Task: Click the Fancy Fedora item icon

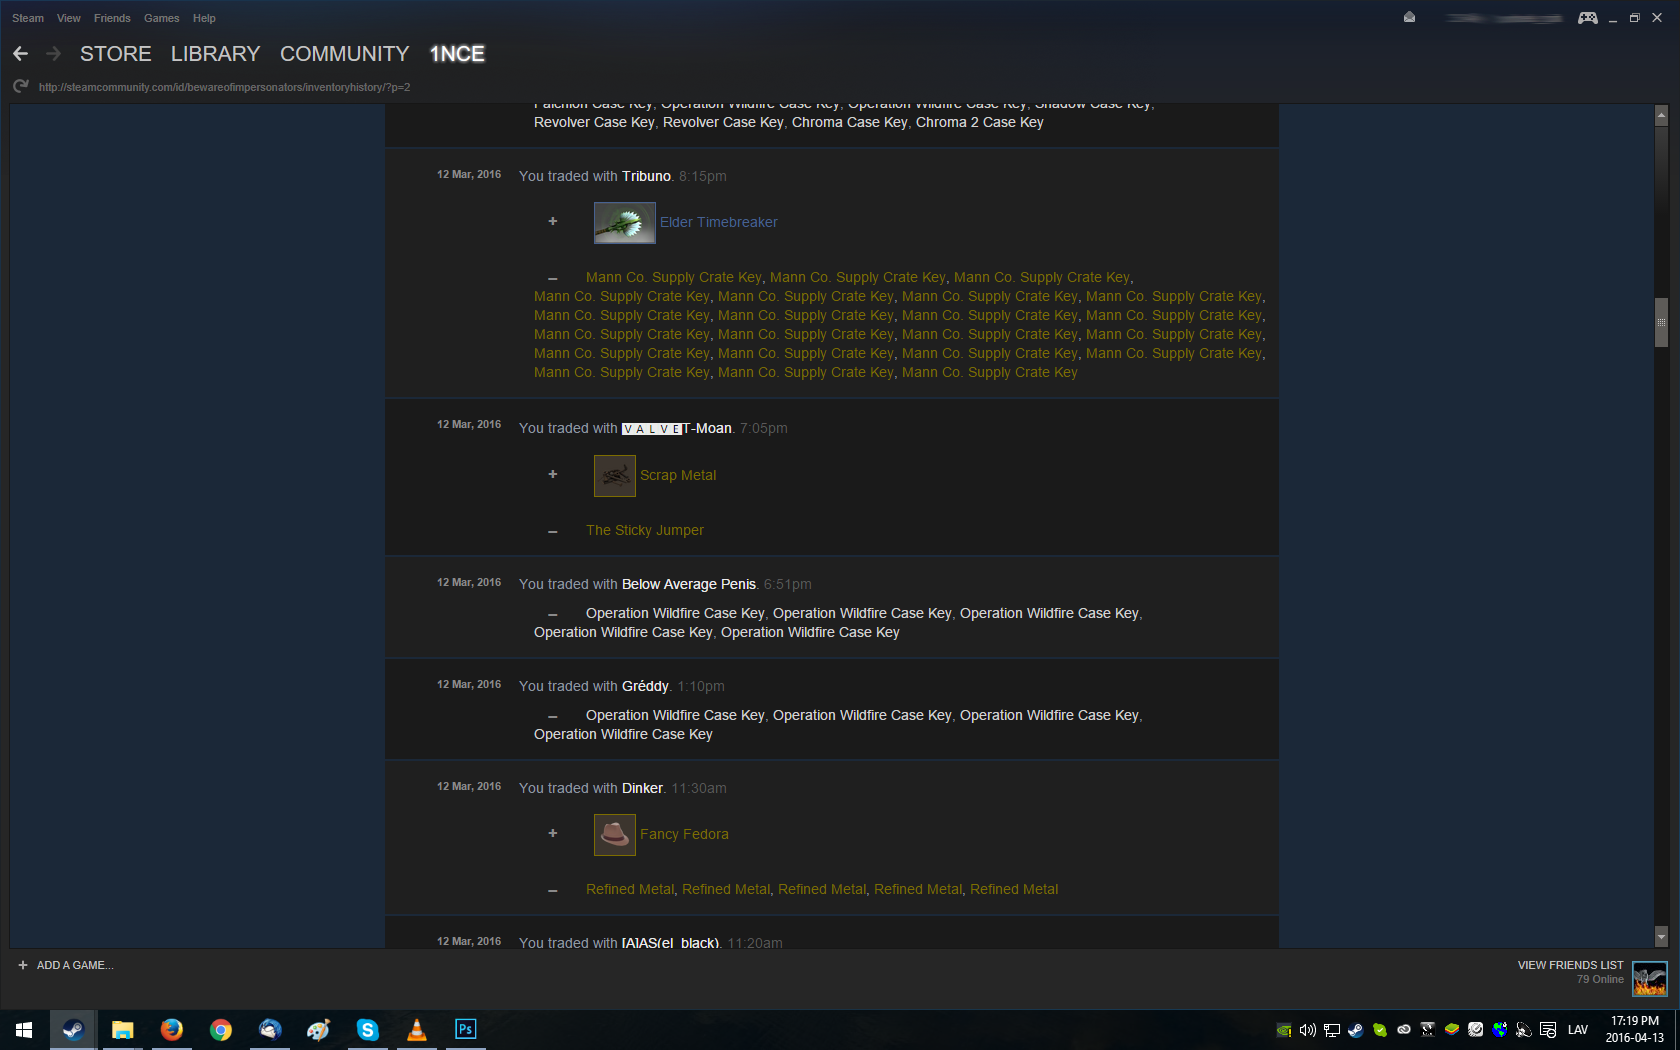Action: click(x=614, y=834)
